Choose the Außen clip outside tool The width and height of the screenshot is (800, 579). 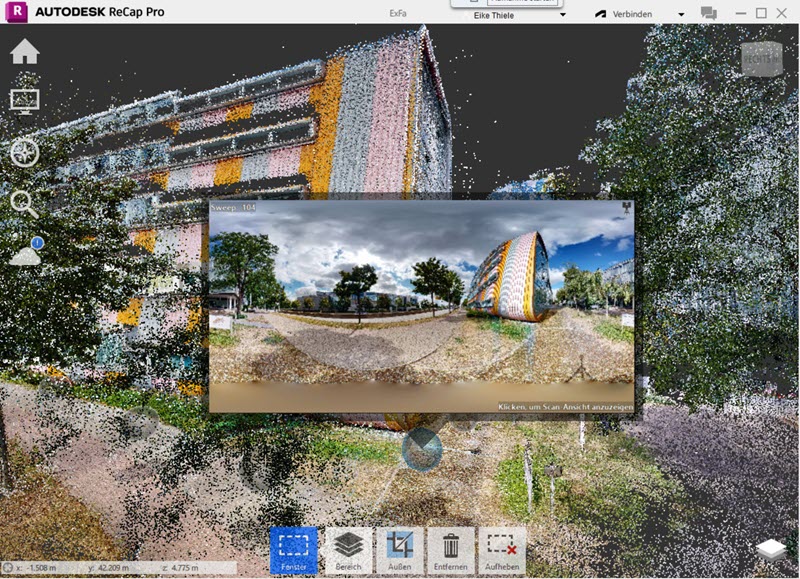tap(399, 550)
